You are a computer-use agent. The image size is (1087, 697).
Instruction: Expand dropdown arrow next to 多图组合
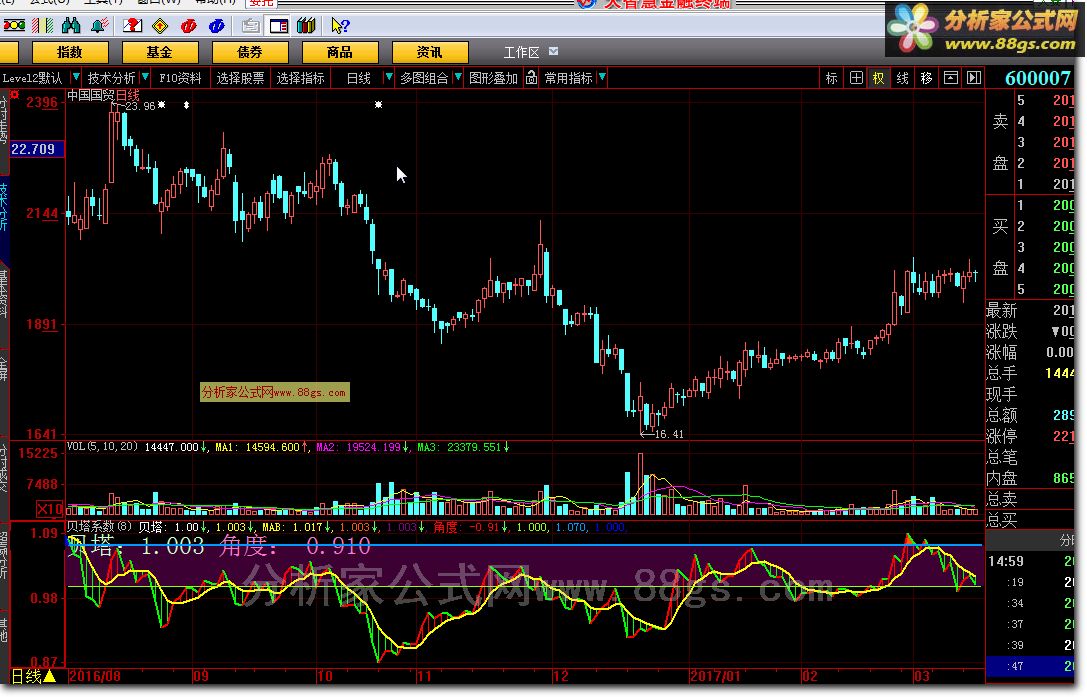(x=458, y=78)
